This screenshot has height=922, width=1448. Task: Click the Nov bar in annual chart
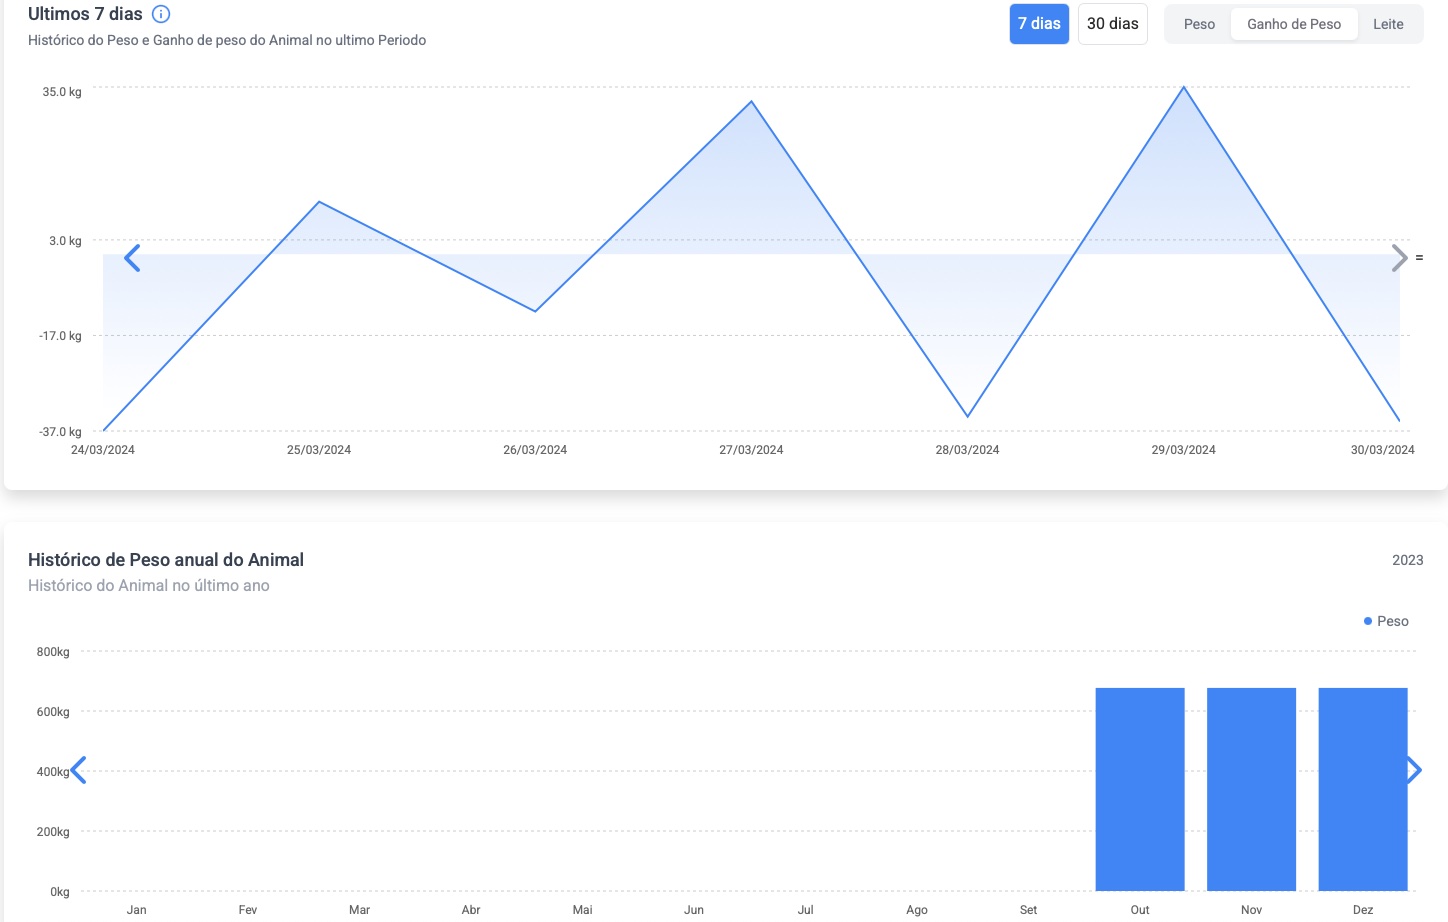(x=1251, y=789)
